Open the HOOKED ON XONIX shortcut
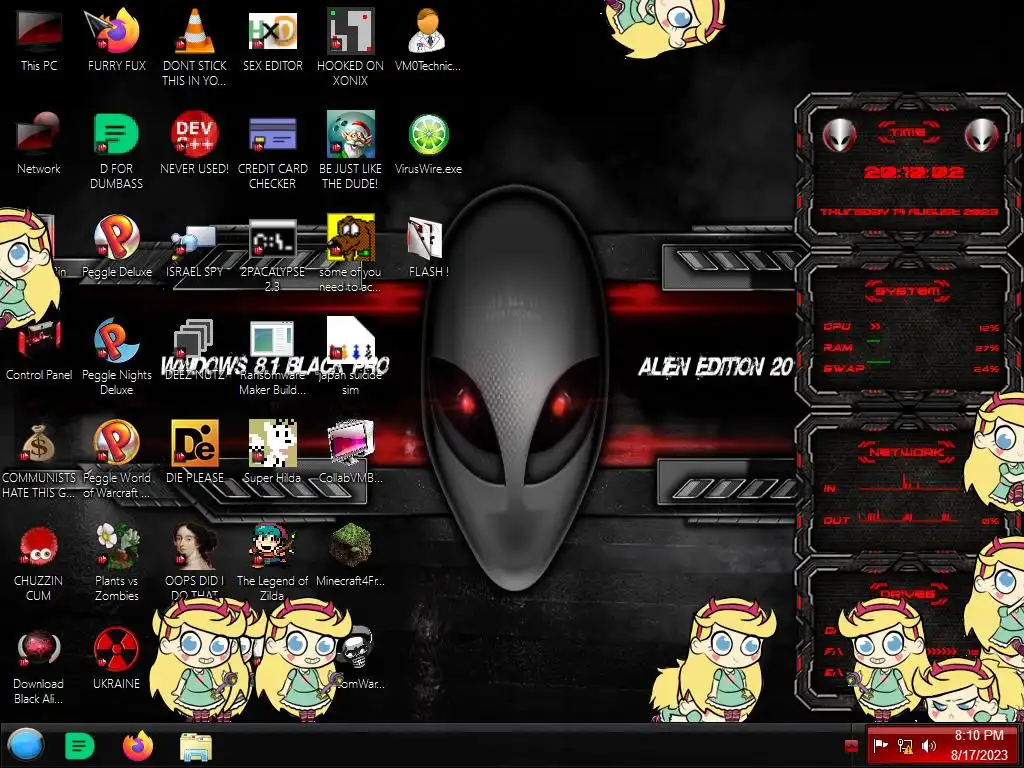This screenshot has height=768, width=1024. point(350,31)
